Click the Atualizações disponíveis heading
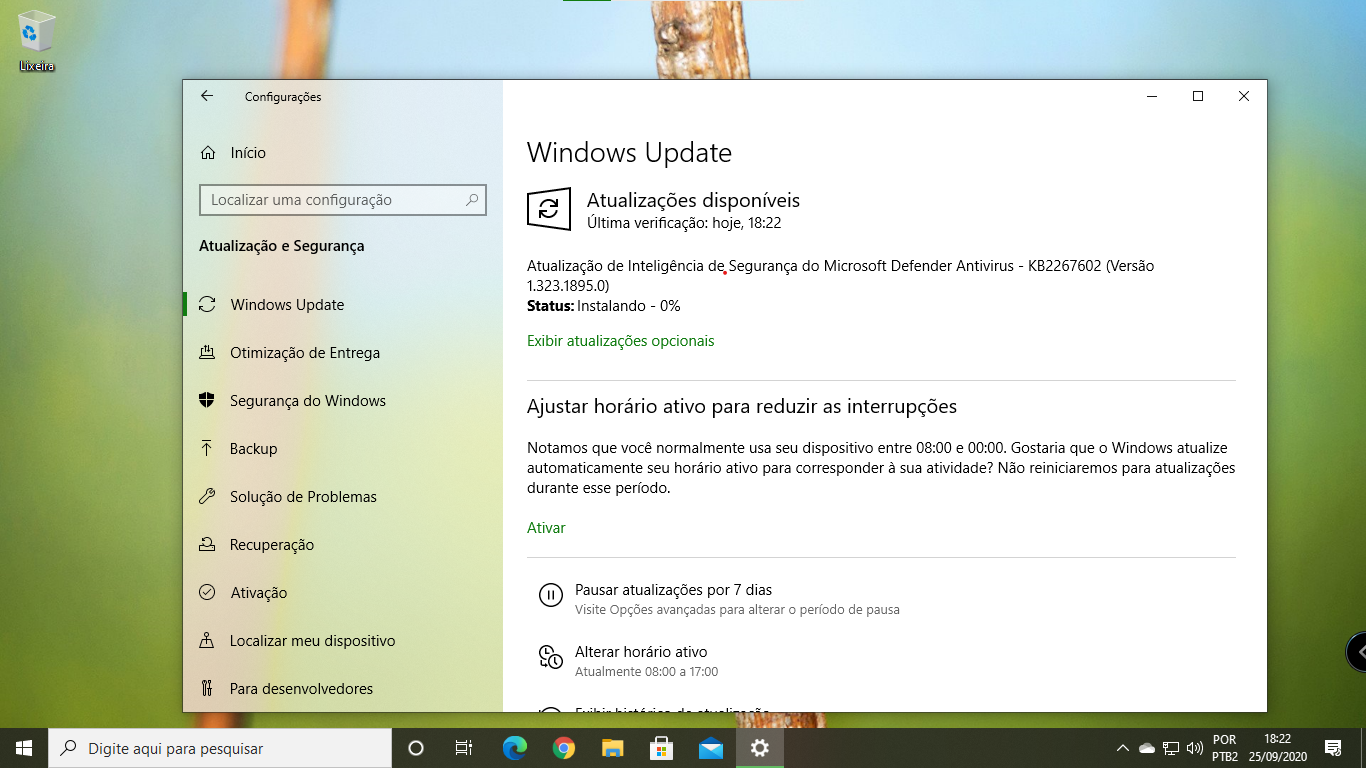Viewport: 1366px width, 768px height. tap(693, 200)
